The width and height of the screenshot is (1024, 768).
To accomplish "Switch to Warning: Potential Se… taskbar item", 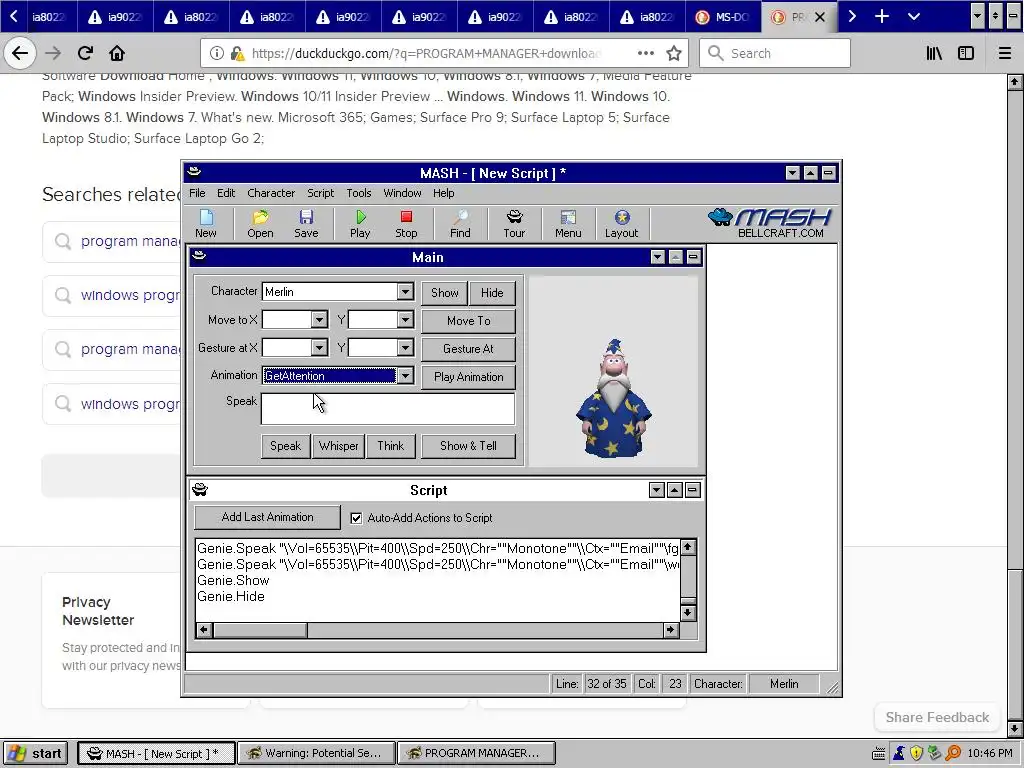I will click(x=317, y=753).
